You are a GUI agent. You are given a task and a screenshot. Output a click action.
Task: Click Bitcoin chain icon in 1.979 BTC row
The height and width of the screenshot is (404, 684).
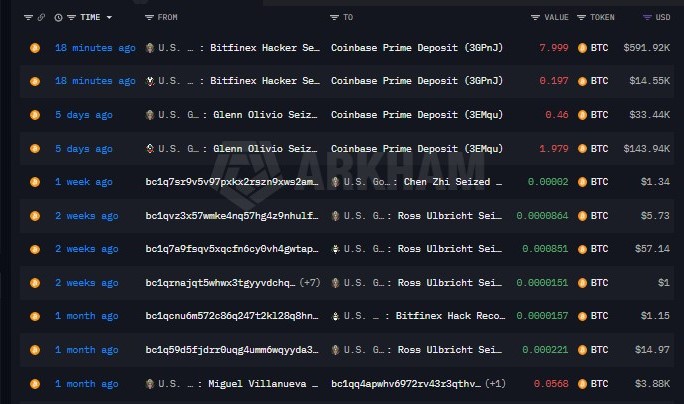(35, 149)
